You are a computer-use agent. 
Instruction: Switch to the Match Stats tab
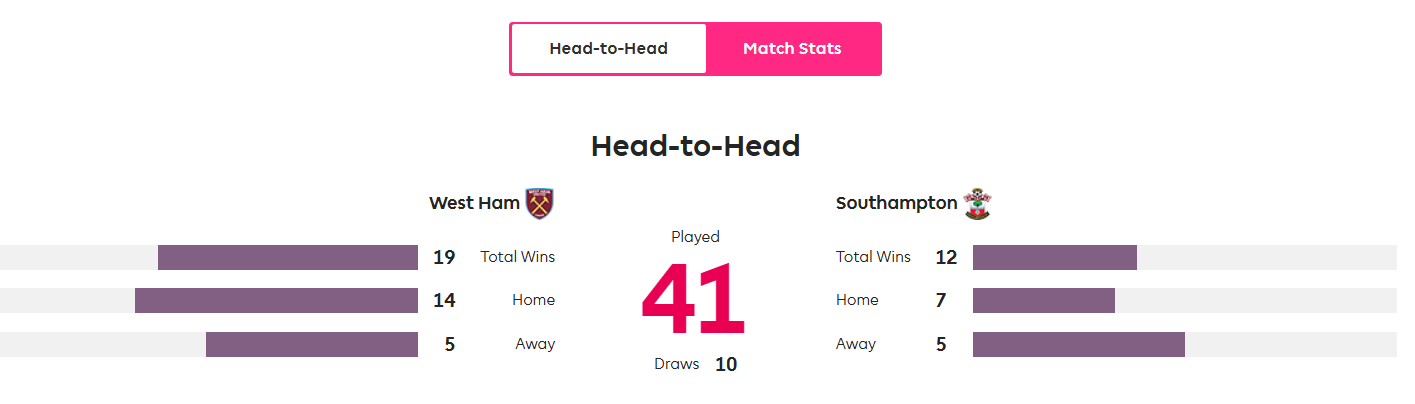pyautogui.click(x=793, y=49)
